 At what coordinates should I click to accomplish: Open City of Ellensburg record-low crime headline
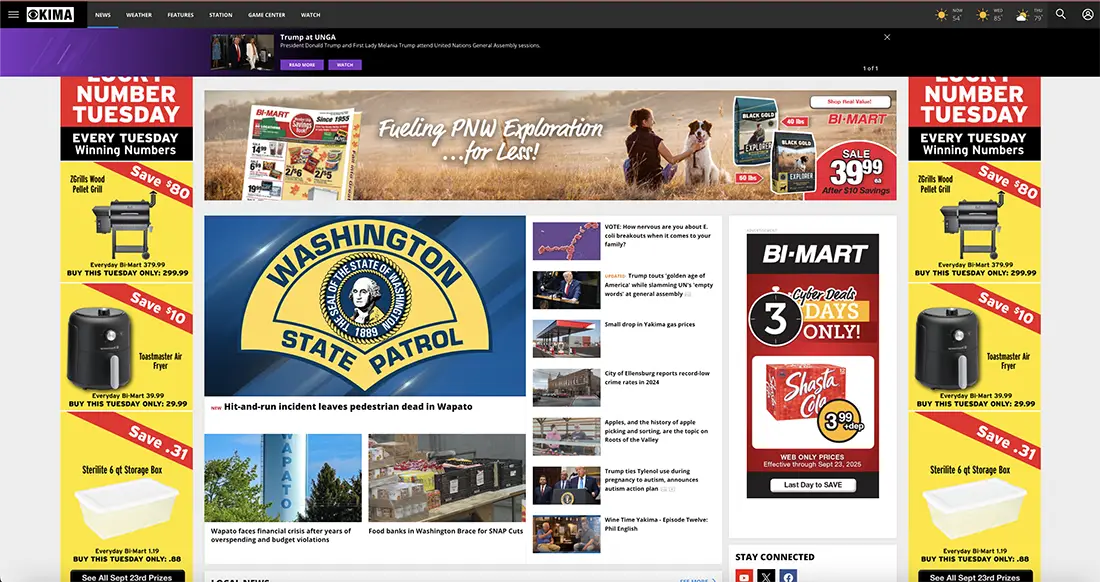tap(657, 378)
